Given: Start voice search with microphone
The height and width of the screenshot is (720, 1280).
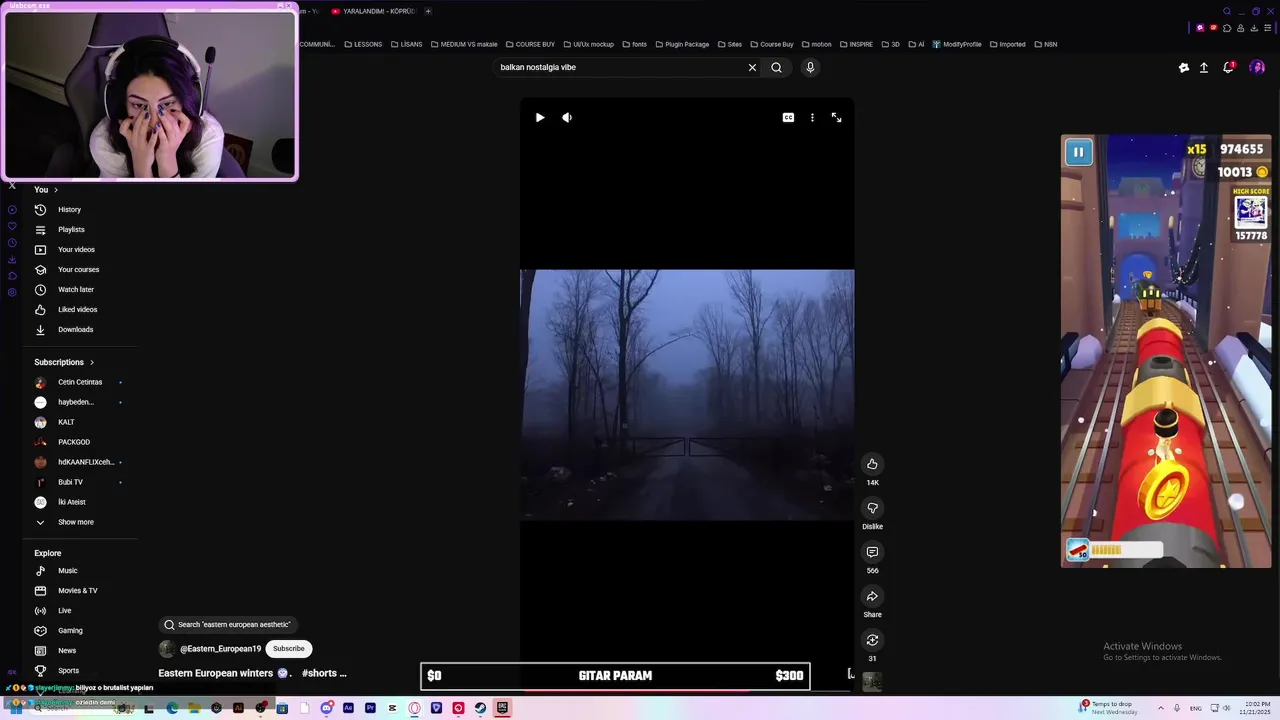Looking at the screenshot, I should click(x=810, y=67).
